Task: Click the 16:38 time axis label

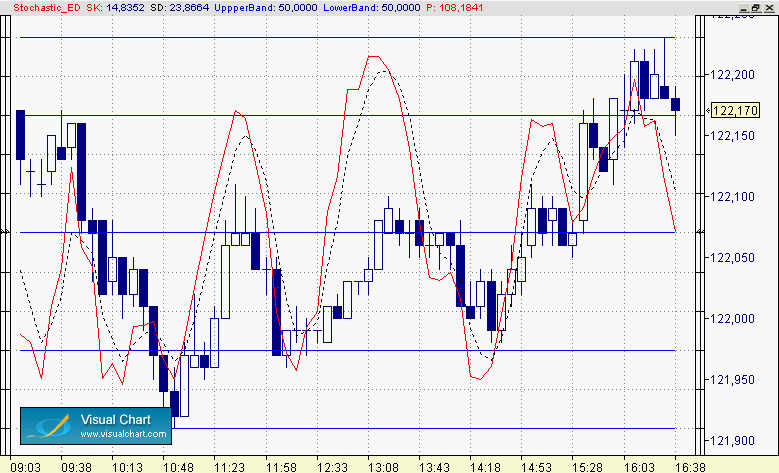Action: coord(691,468)
